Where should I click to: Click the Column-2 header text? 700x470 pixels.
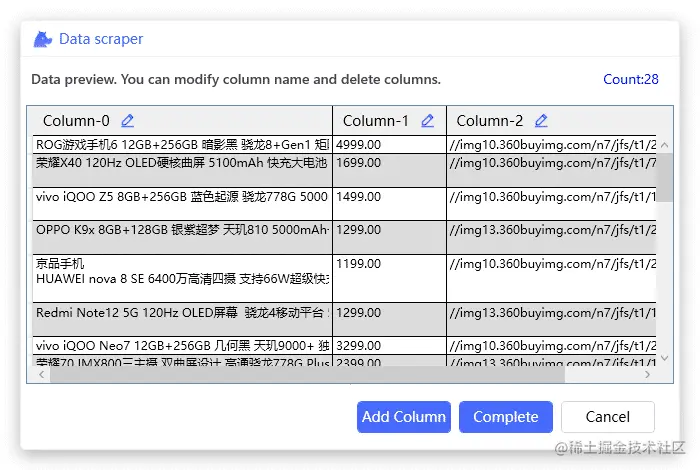489,121
